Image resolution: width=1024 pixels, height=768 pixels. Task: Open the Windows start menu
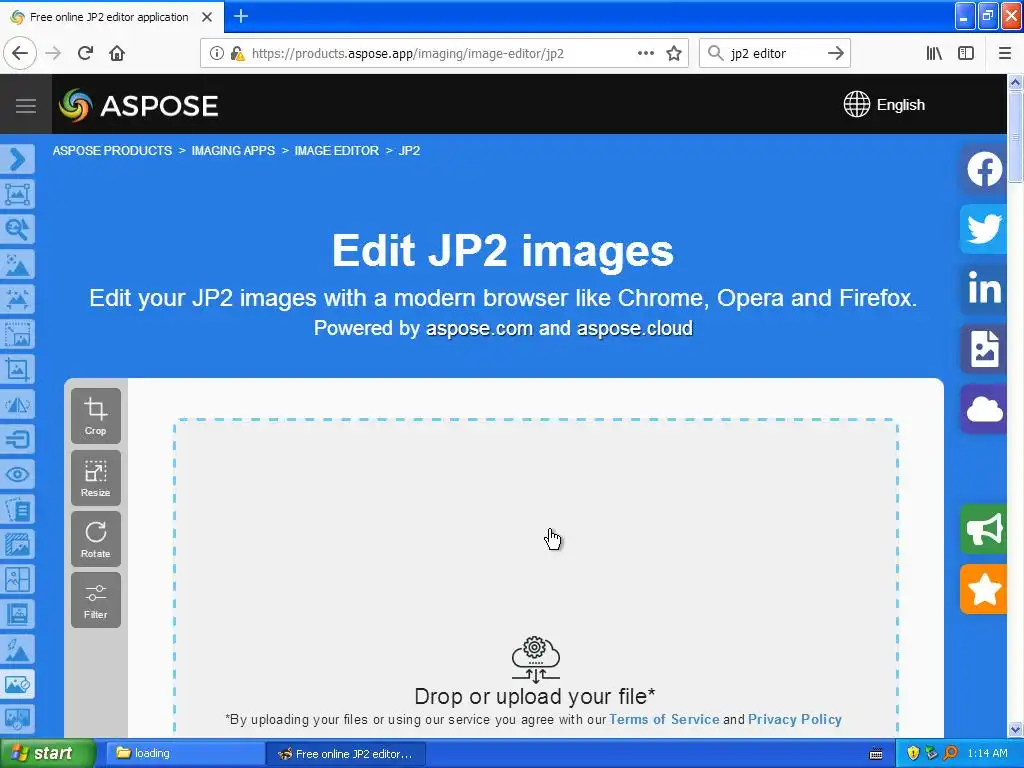48,754
